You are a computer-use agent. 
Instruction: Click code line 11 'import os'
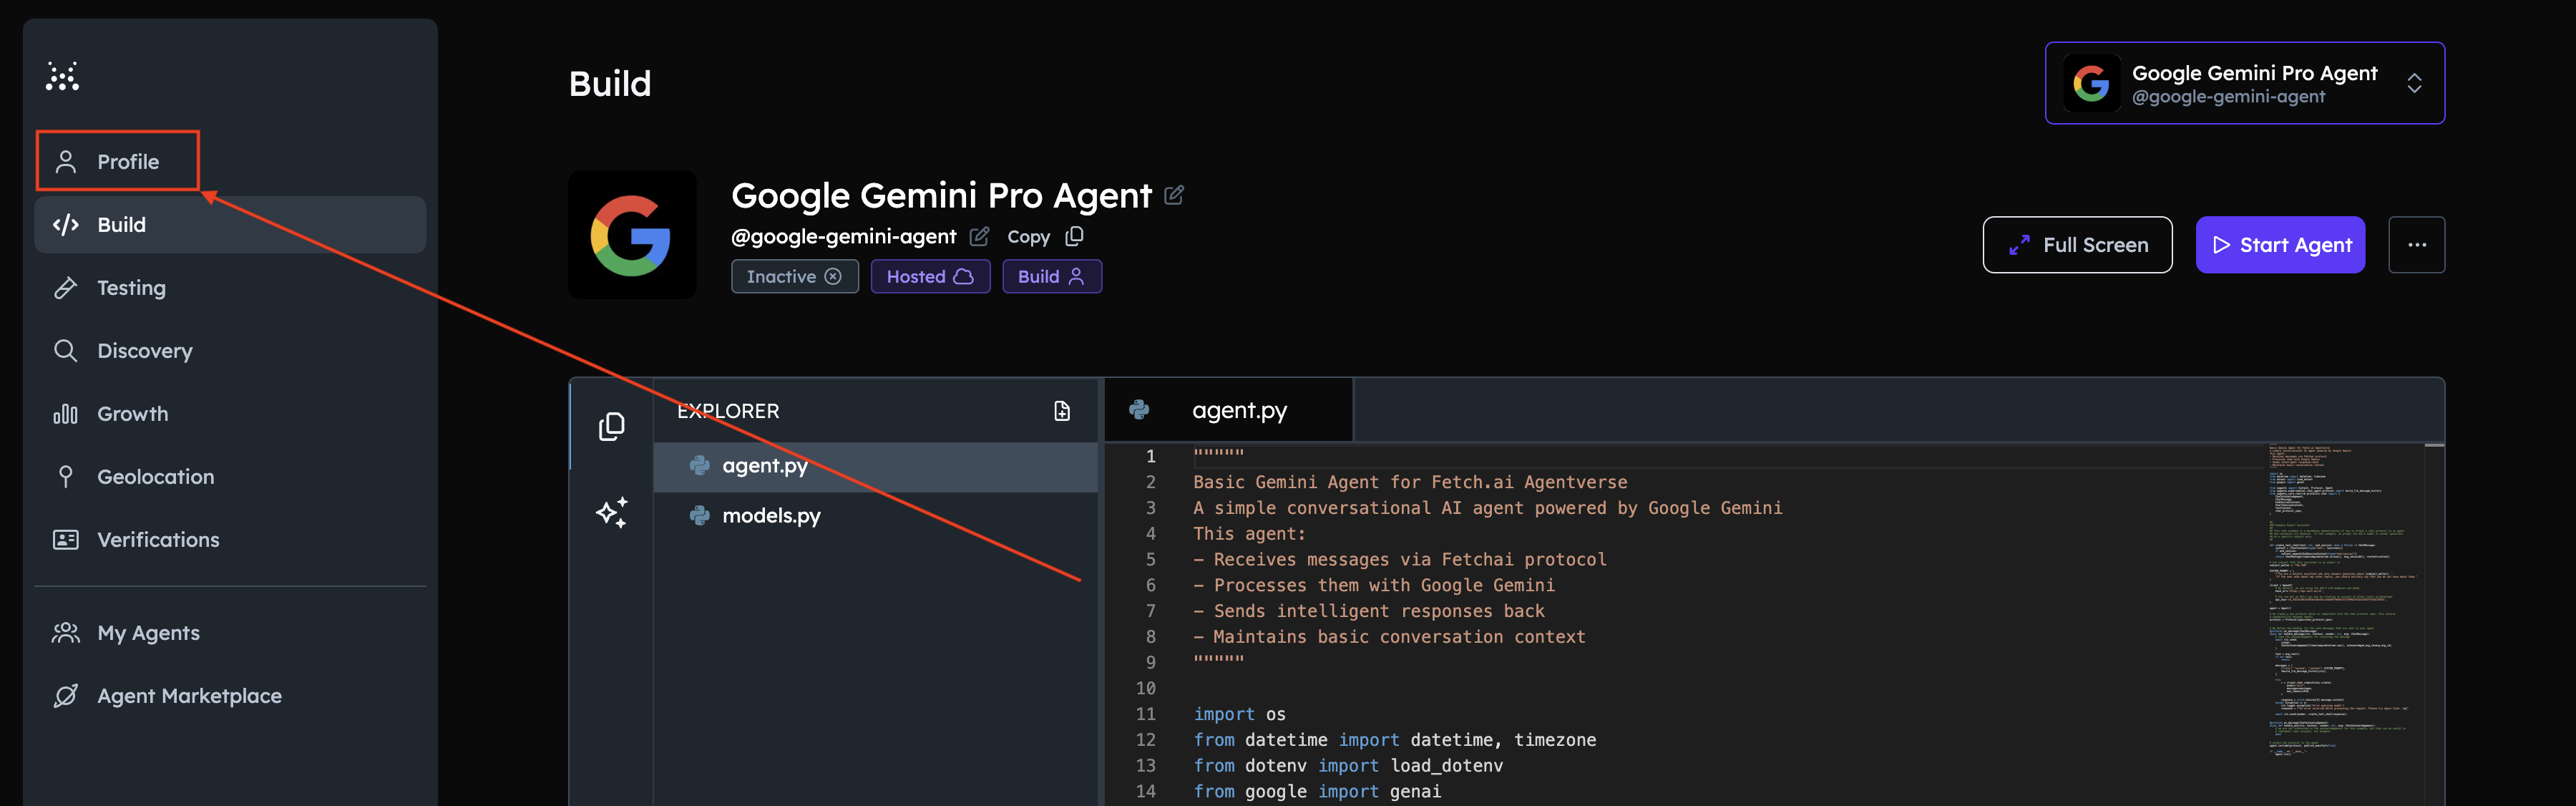pos(1239,714)
